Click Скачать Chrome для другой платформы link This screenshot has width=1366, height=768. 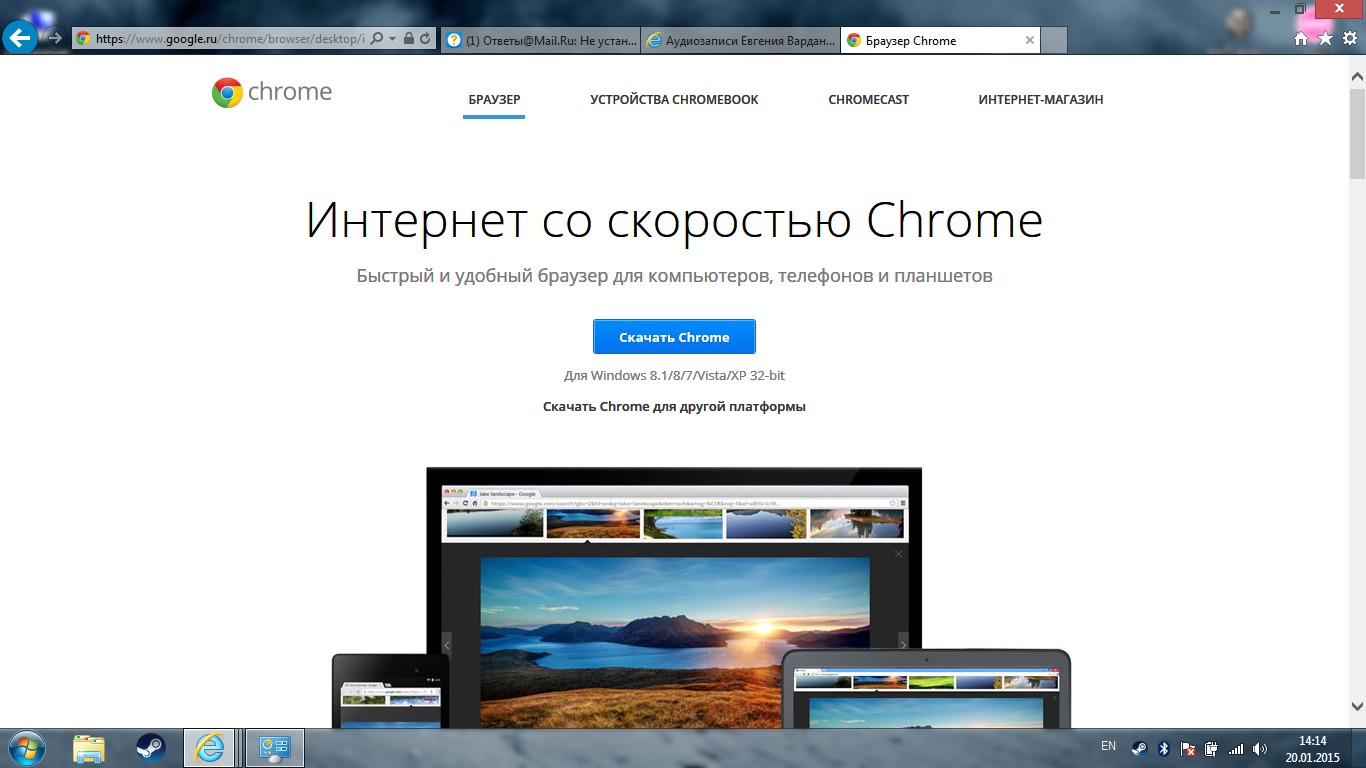tap(674, 407)
